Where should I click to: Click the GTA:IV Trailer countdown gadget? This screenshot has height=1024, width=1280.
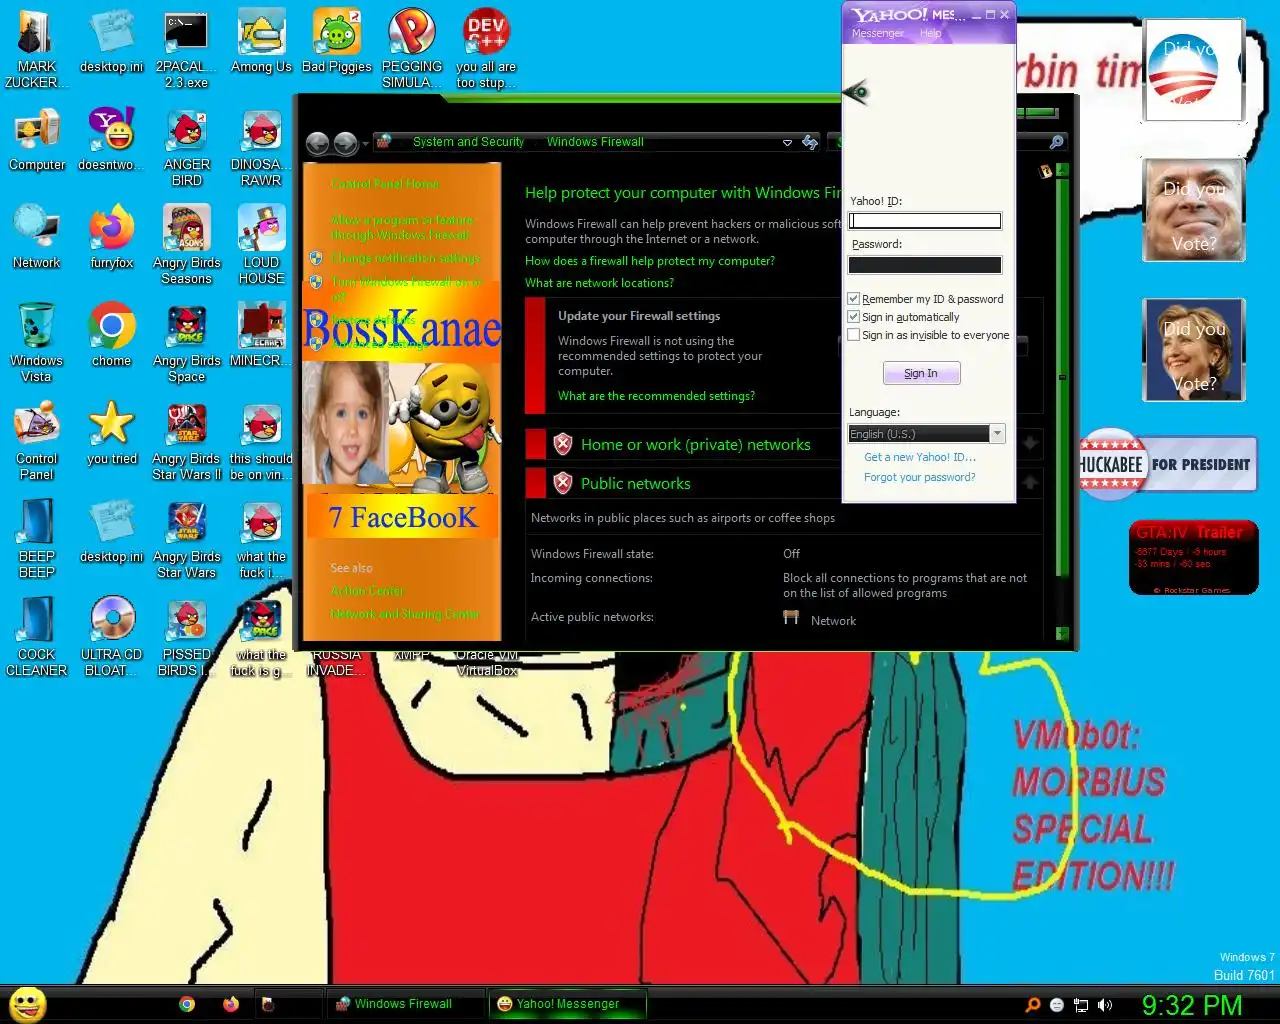click(1194, 558)
